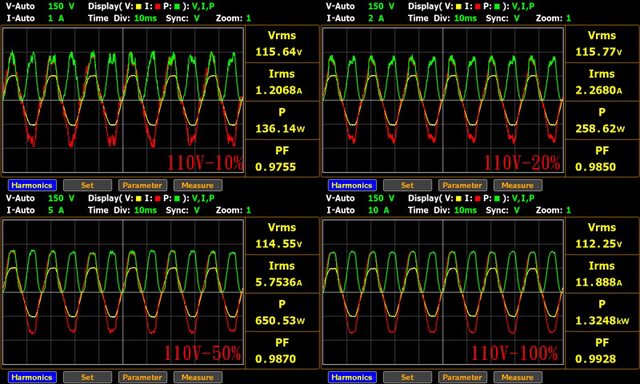Viewport: 640px width, 384px height.
Task: Open Measure in the 110V-20% panel
Action: click(518, 185)
